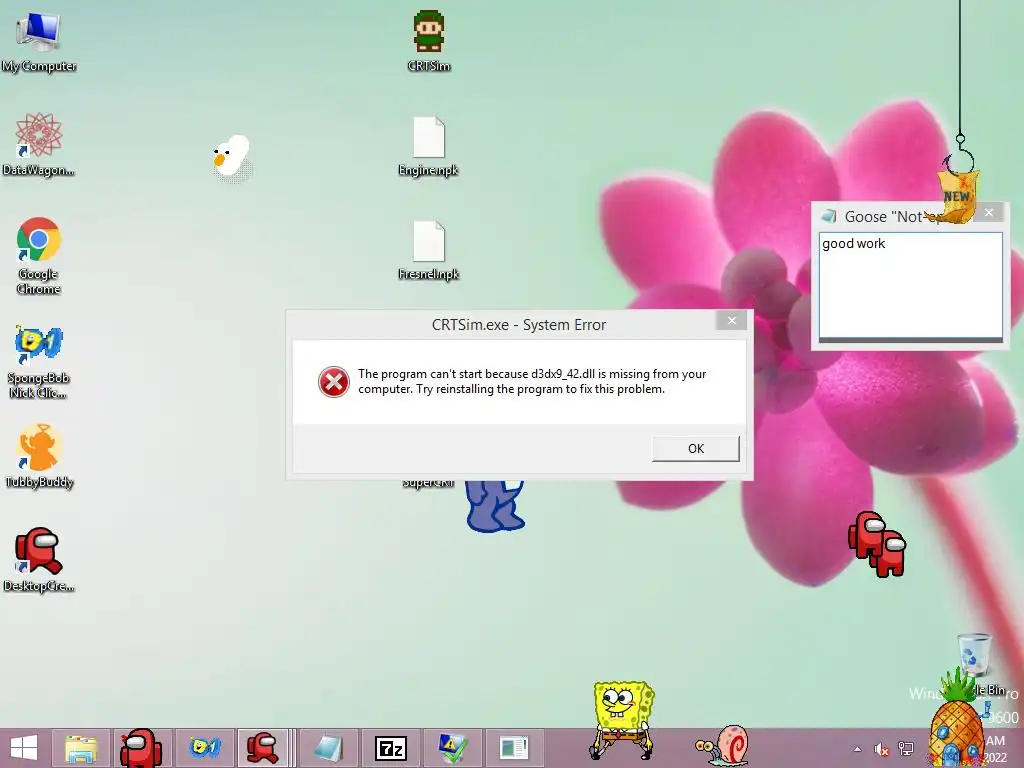Click the white goose on the desktop
1024x768 pixels.
232,157
